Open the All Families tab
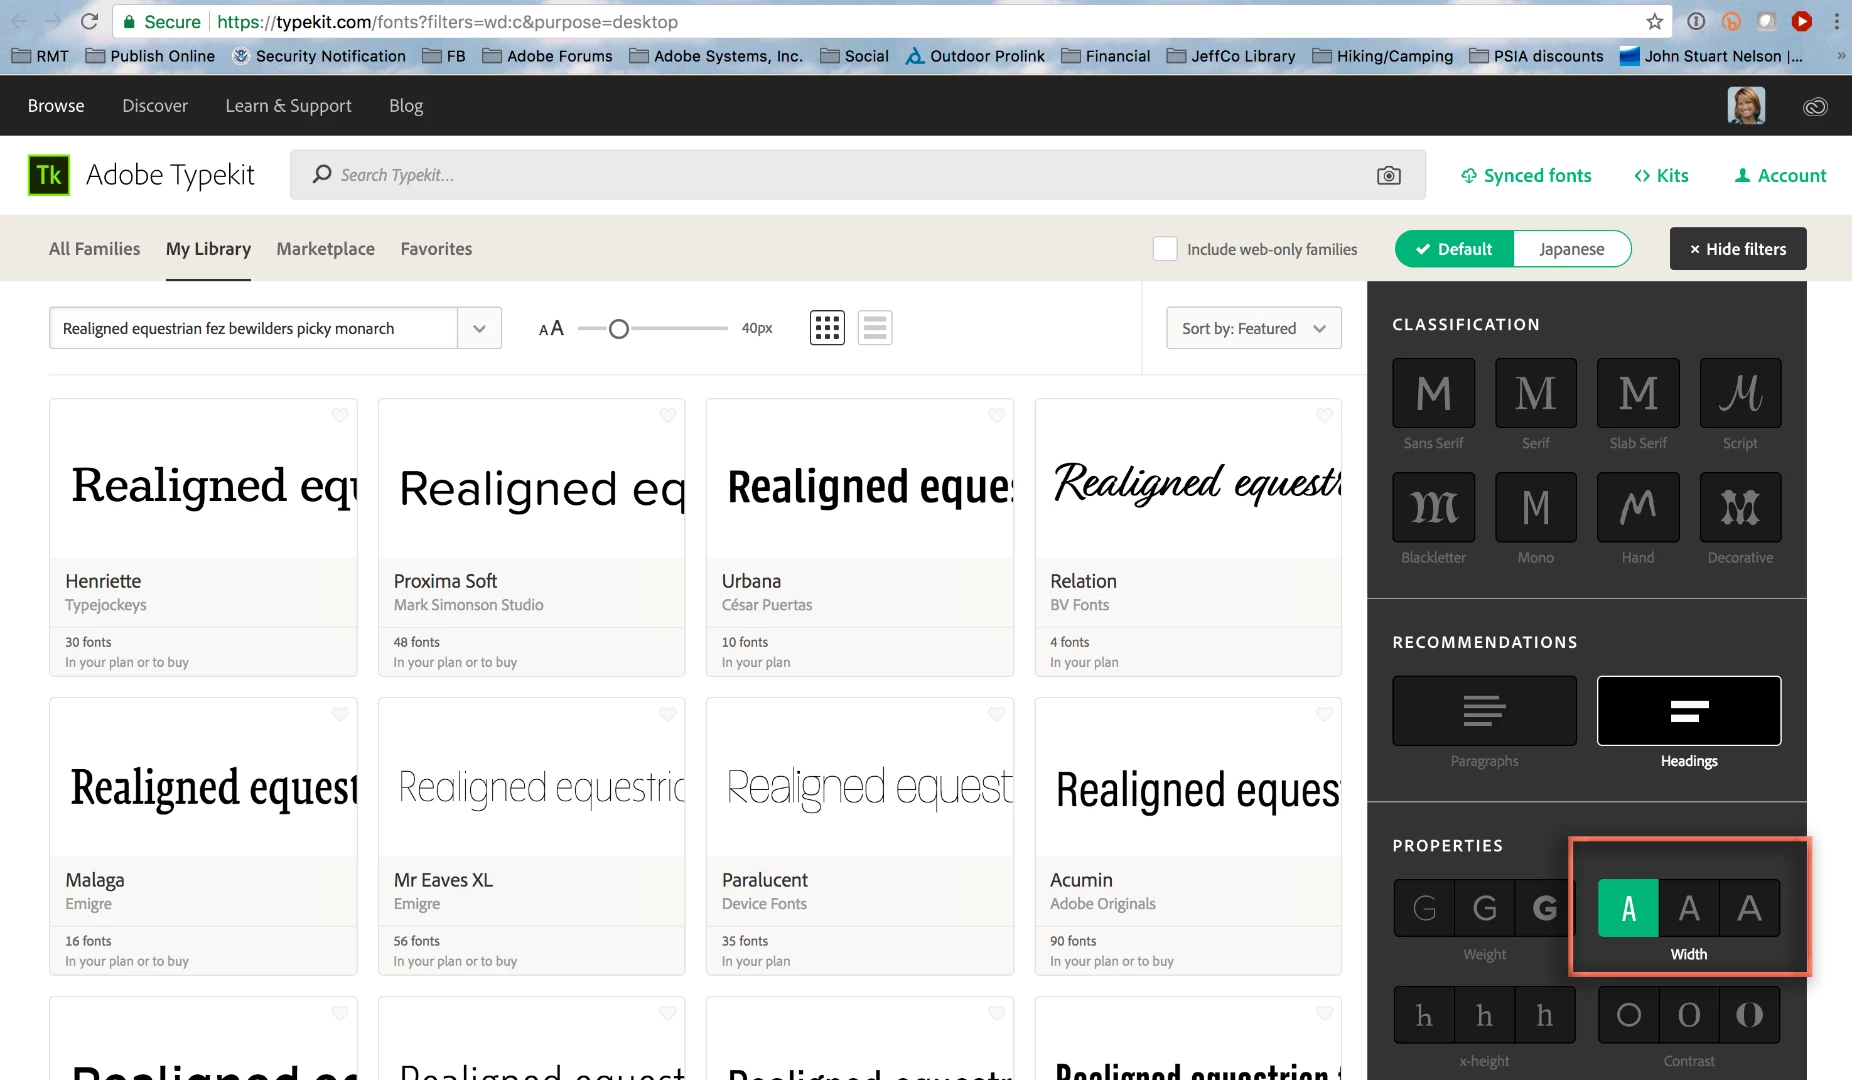Viewport: 1852px width, 1080px height. [95, 249]
